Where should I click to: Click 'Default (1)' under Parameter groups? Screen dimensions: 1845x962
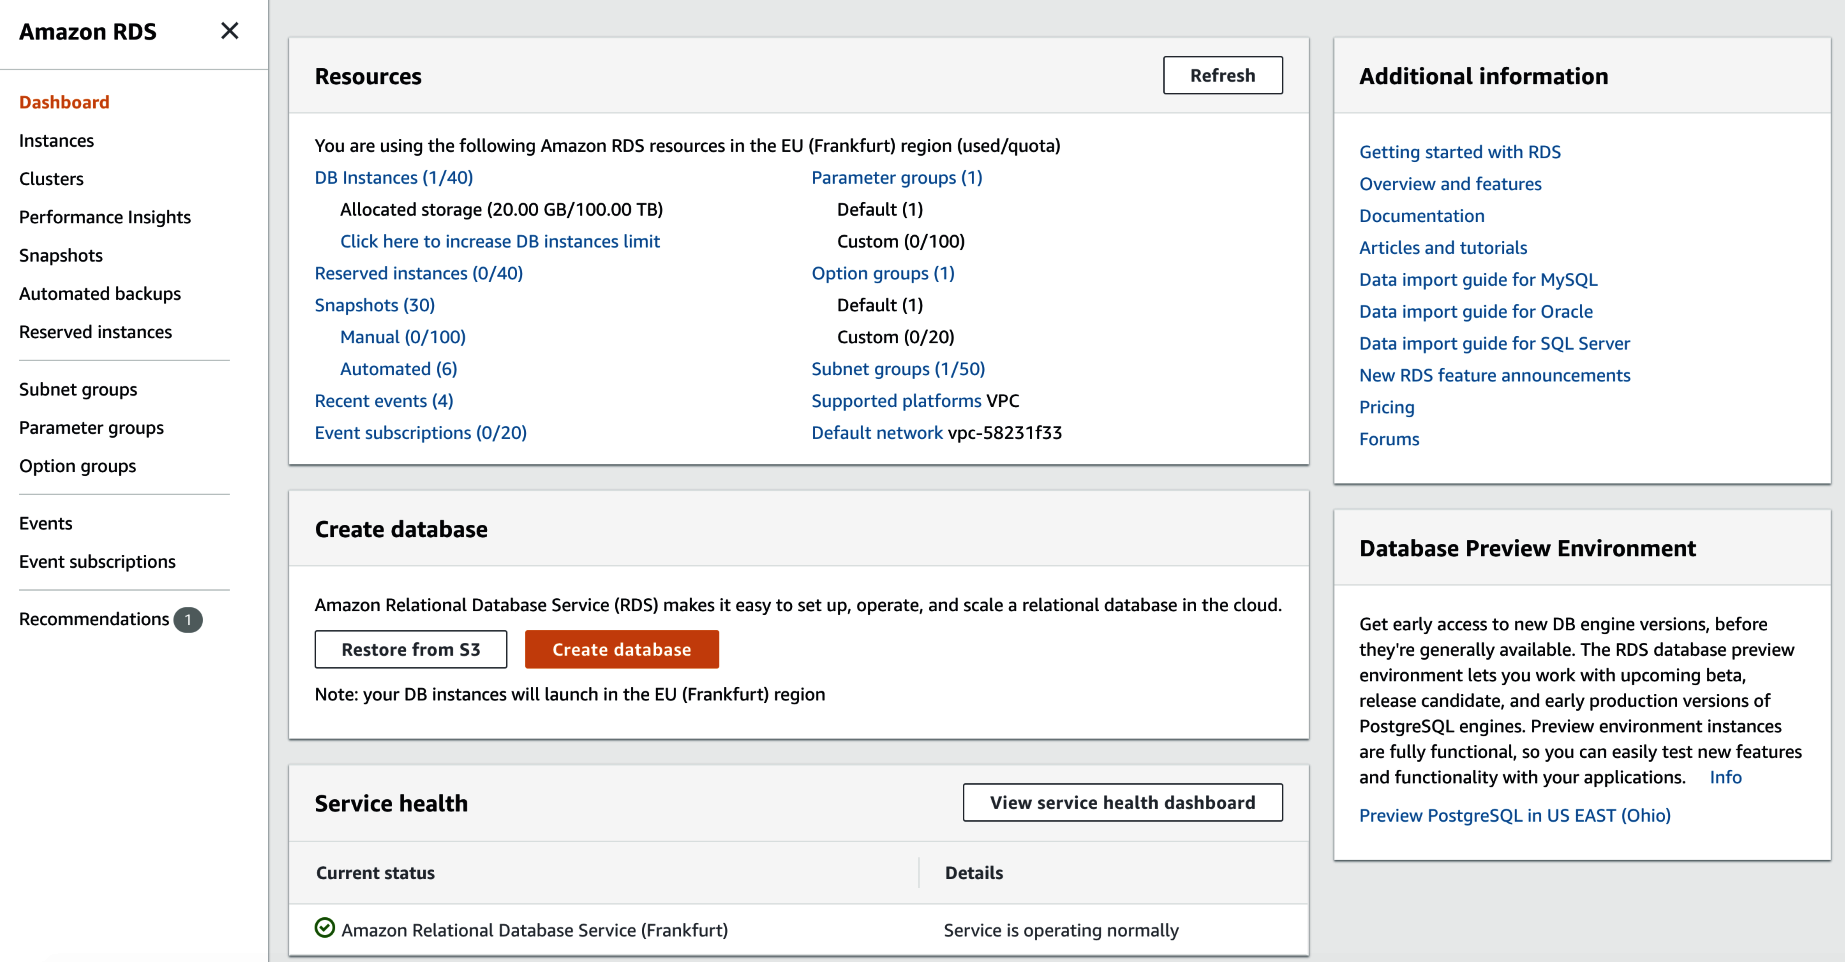880,209
